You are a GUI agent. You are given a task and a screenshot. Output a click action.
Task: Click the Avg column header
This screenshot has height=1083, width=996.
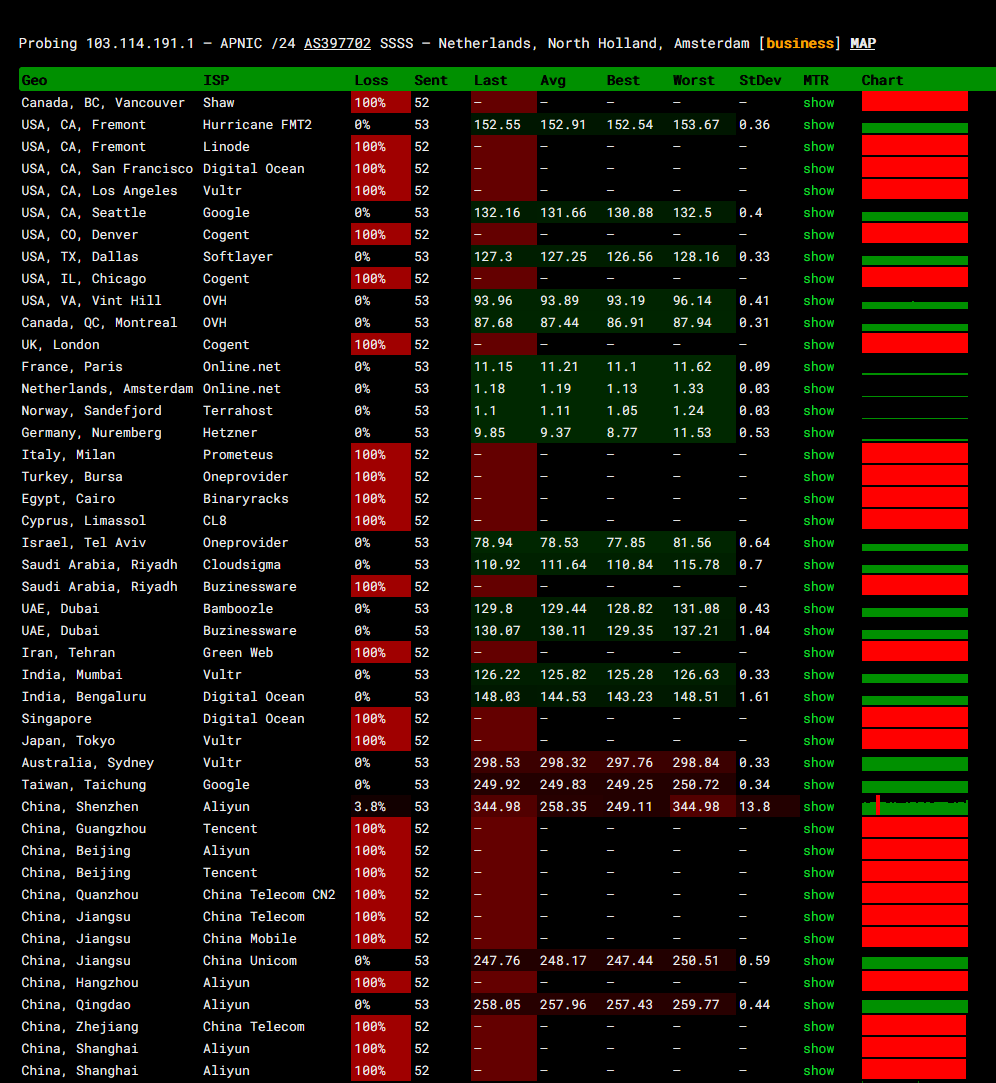pyautogui.click(x=553, y=80)
